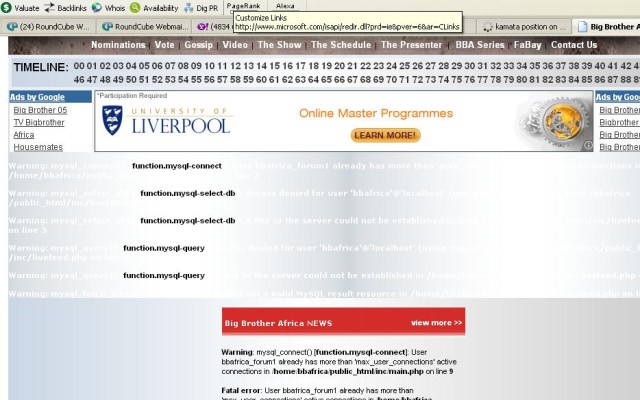640x400 pixels.
Task: Open the Housemates ad link
Action: 38,147
